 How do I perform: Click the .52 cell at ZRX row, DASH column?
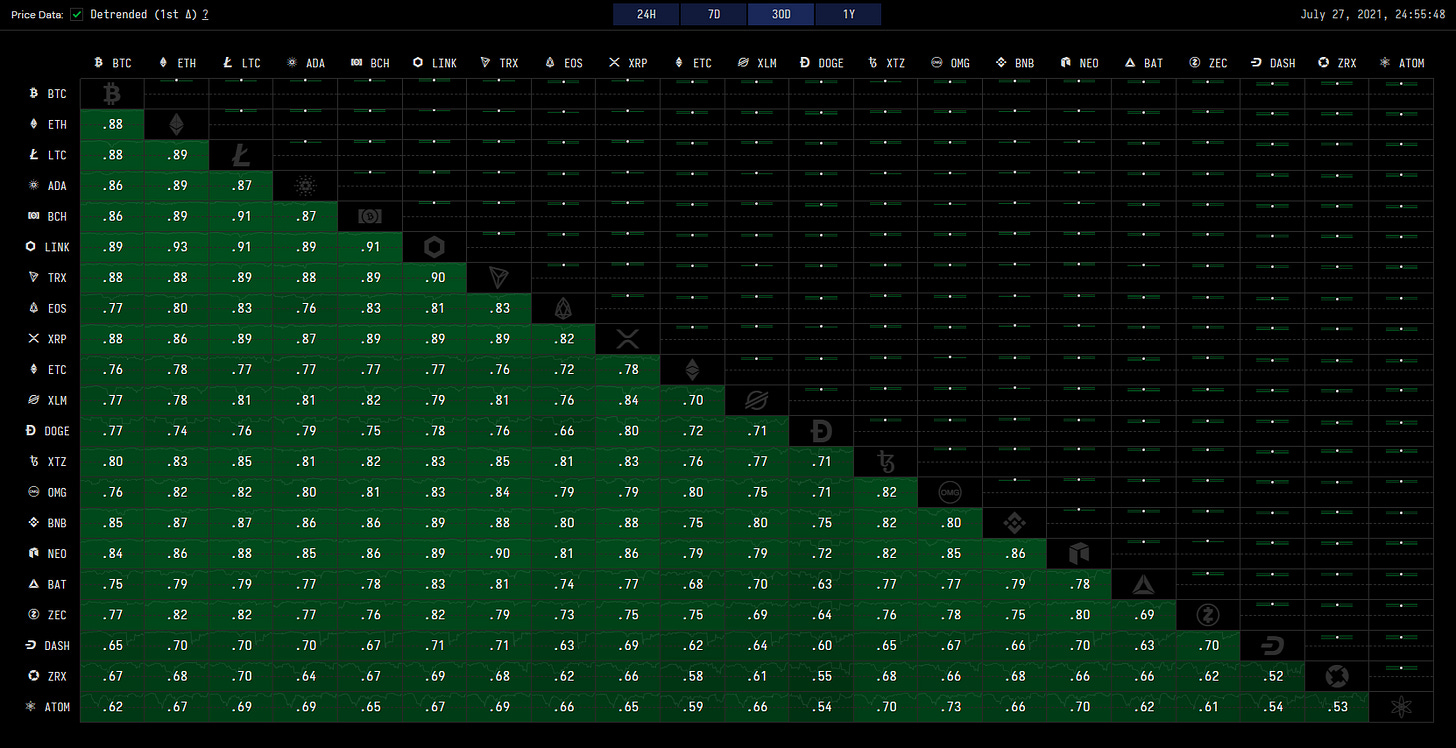(x=1273, y=676)
